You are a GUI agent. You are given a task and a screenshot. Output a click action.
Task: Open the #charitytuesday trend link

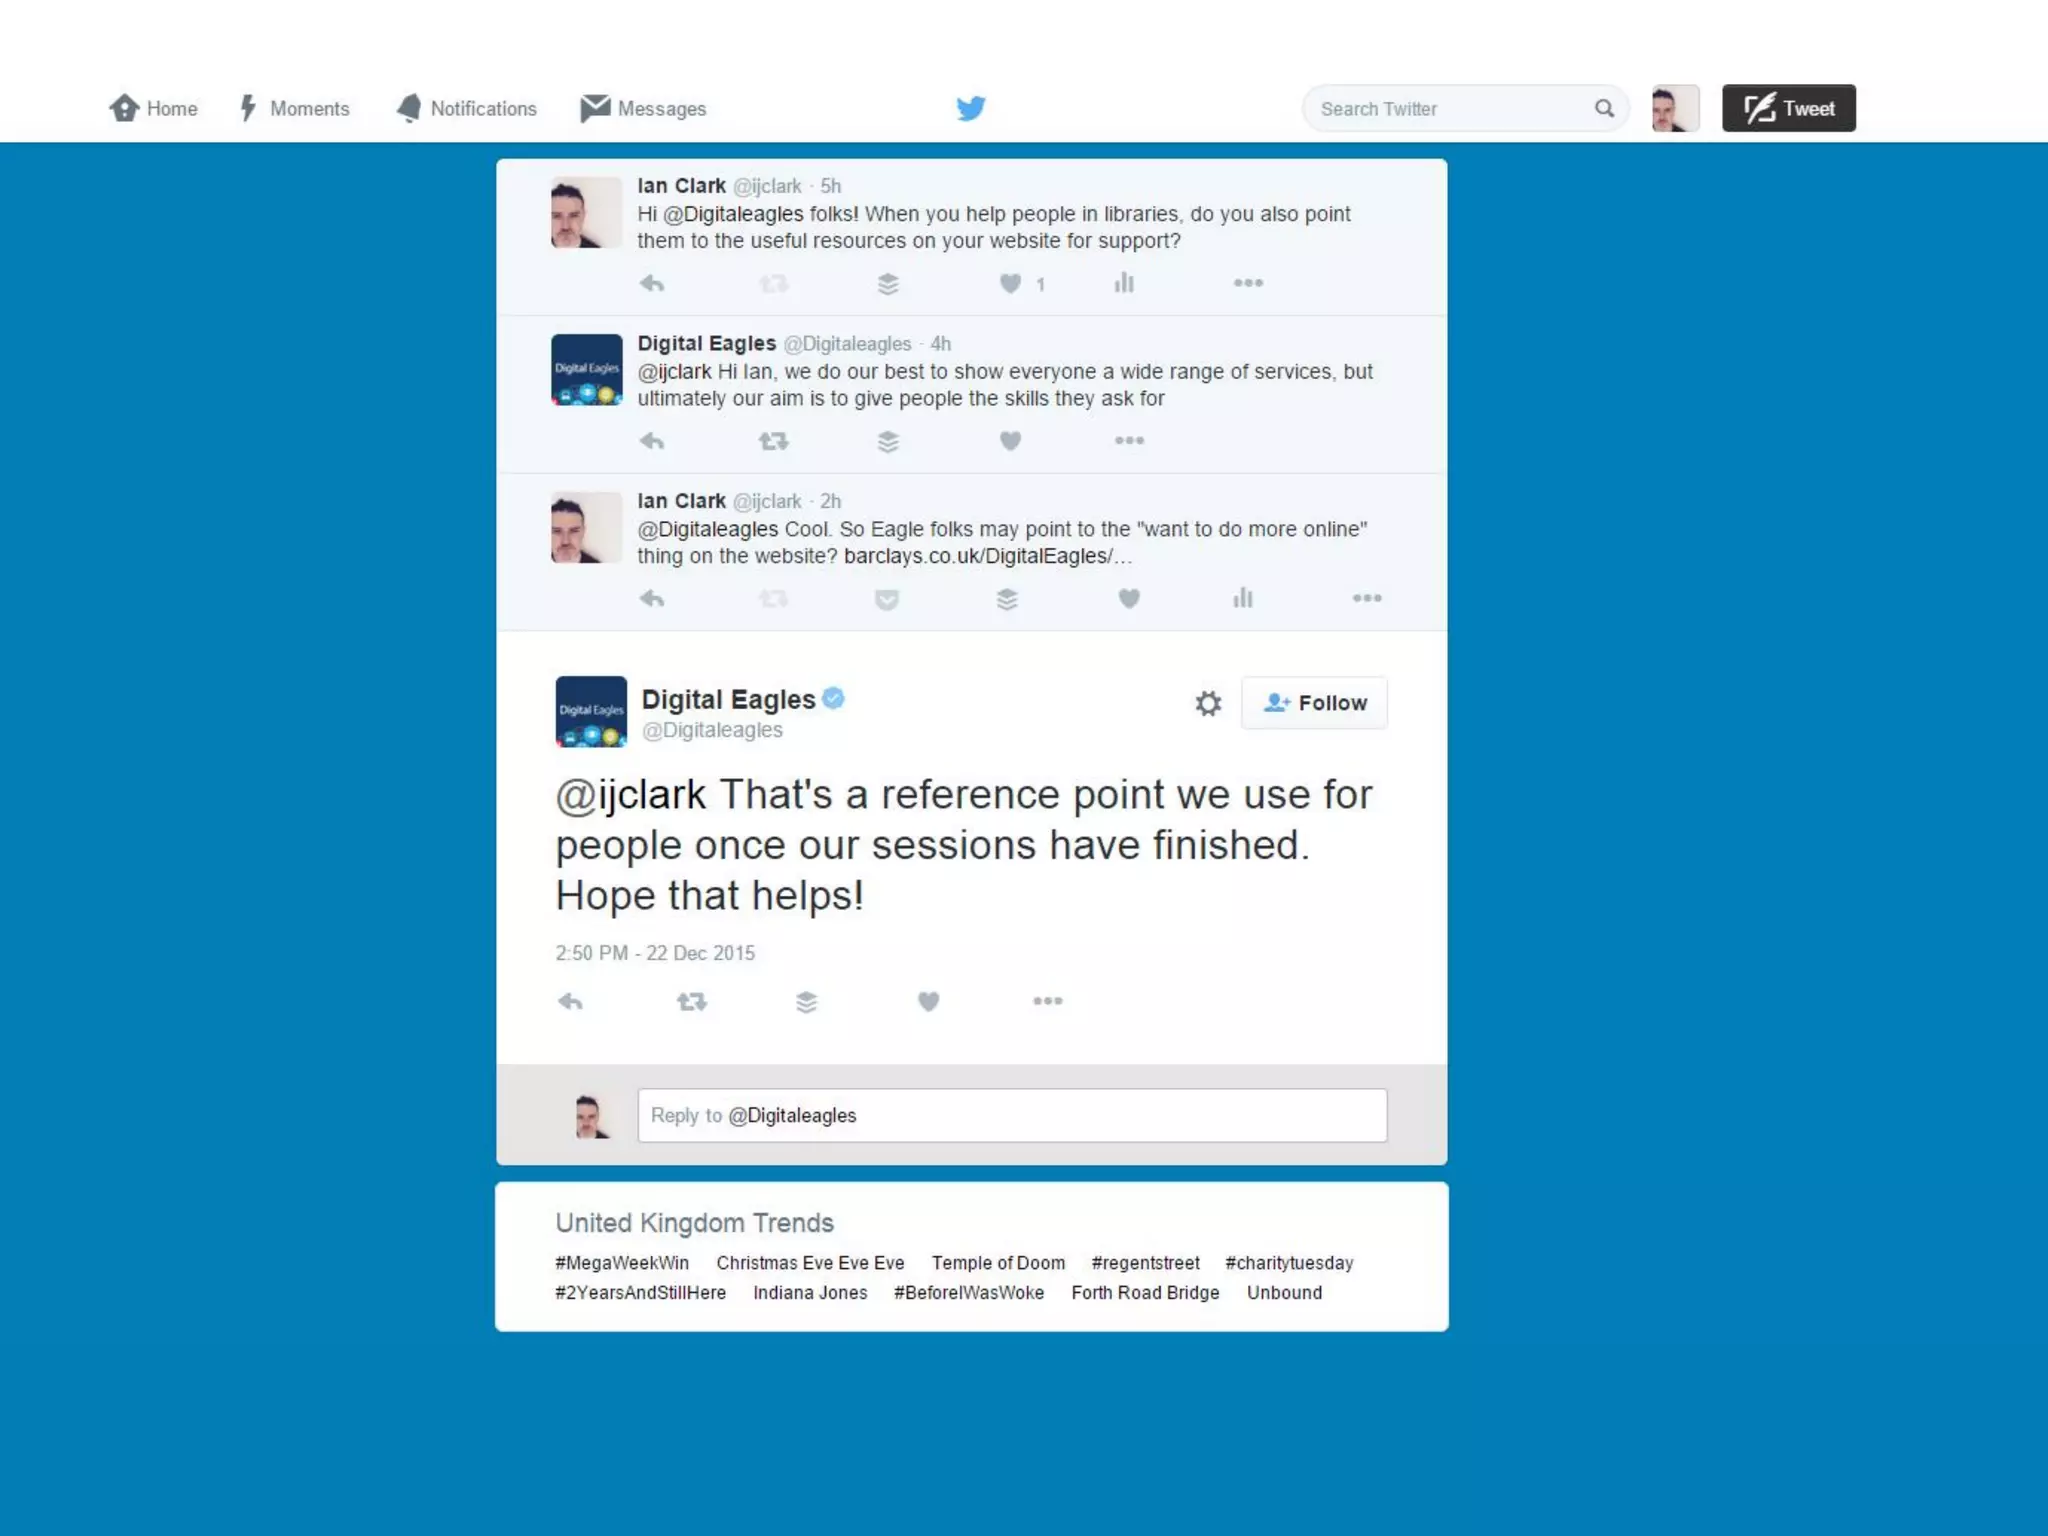(x=1289, y=1263)
